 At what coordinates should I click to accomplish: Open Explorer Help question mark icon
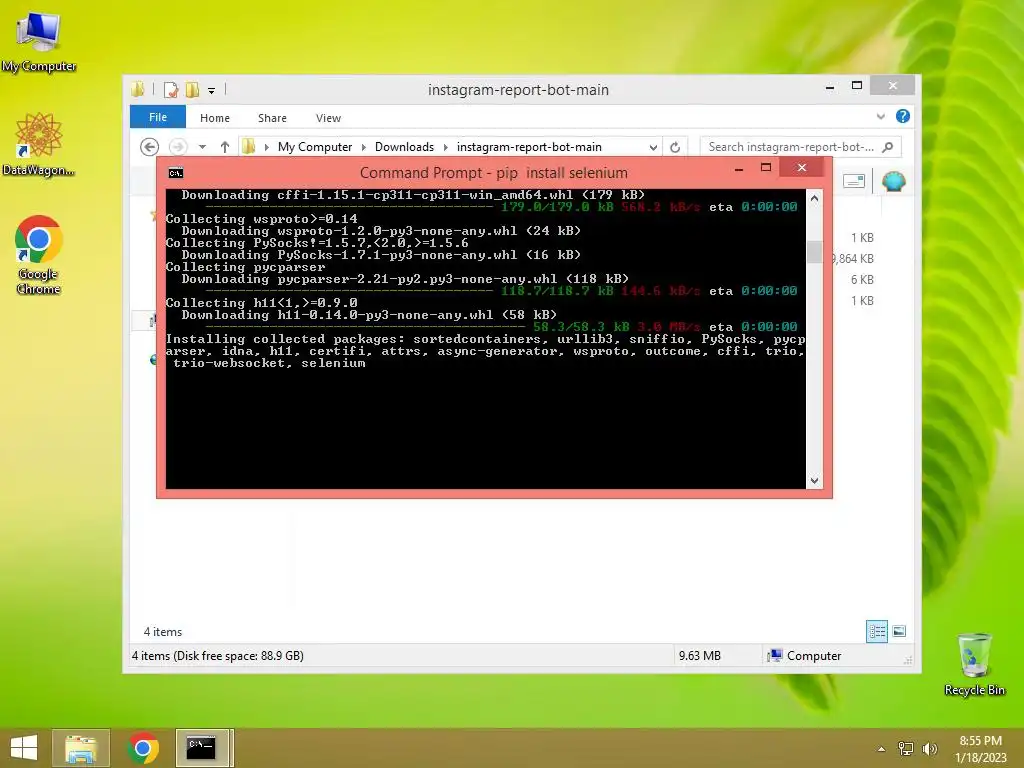903,116
